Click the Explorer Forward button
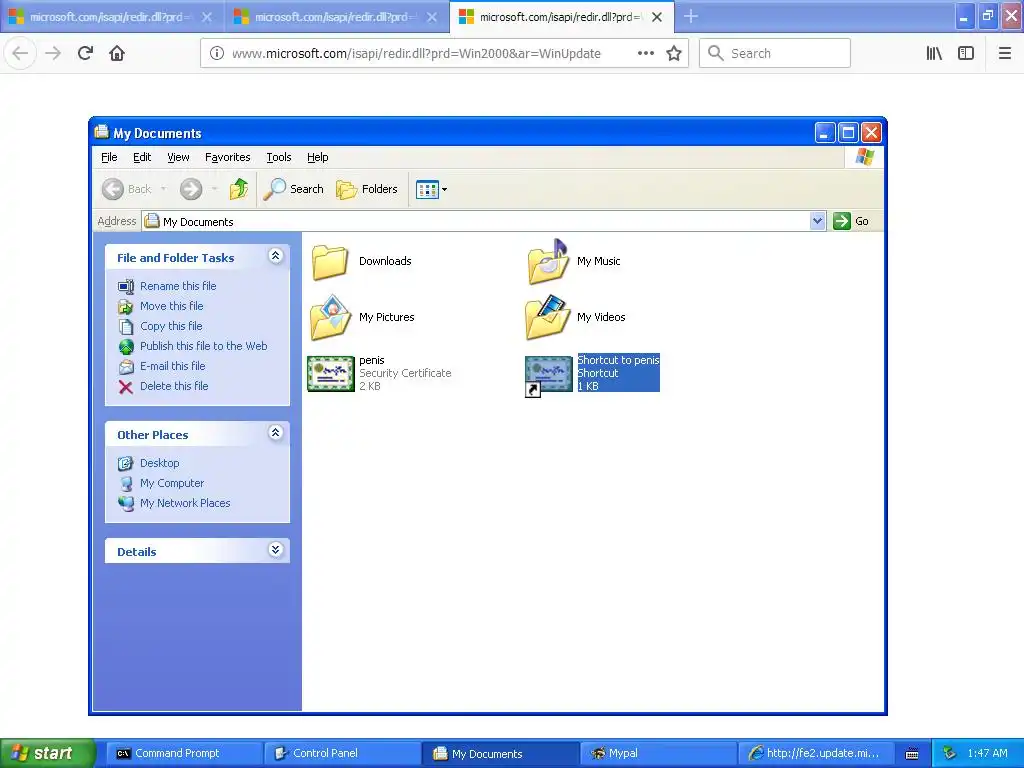Screen dimensions: 1024x768 click(191, 189)
